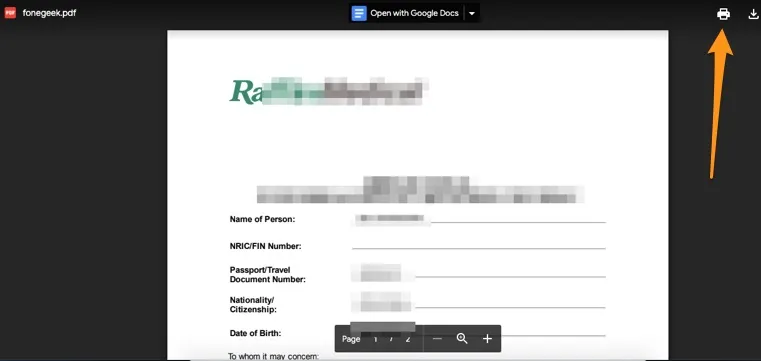
Task: Reset zoom with the magnifier icon
Action: click(x=462, y=339)
